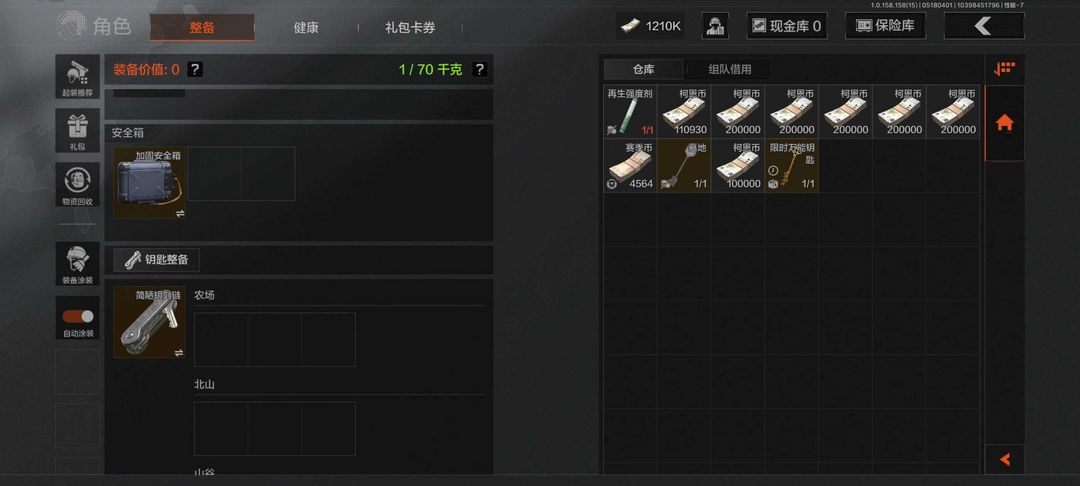1080x486 pixels.
Task: Collapse the panel with the orange arrow
Action: [1004, 459]
